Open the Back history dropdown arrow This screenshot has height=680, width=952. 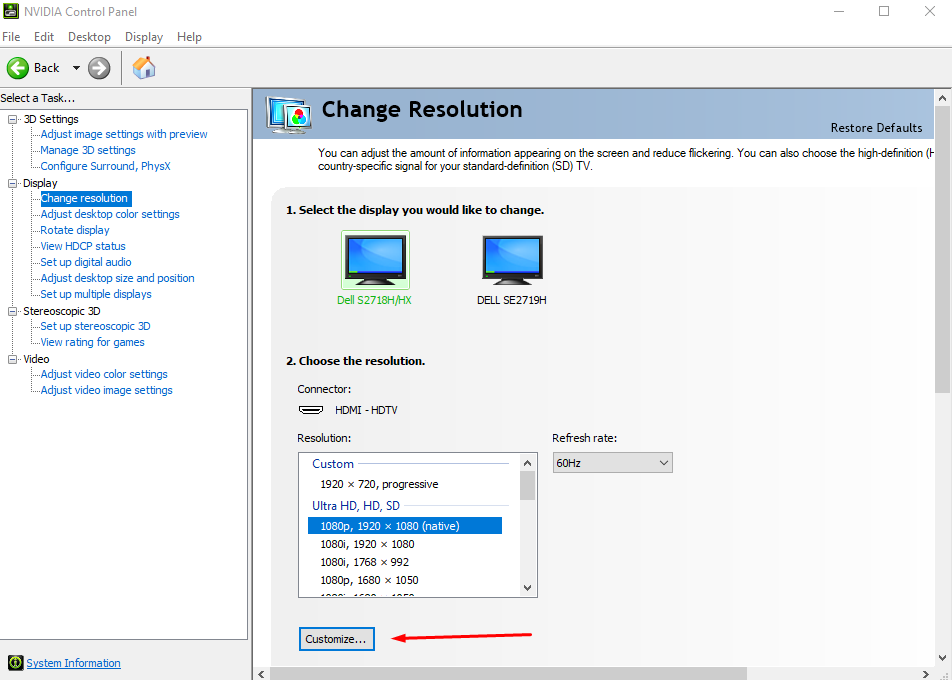[x=76, y=68]
